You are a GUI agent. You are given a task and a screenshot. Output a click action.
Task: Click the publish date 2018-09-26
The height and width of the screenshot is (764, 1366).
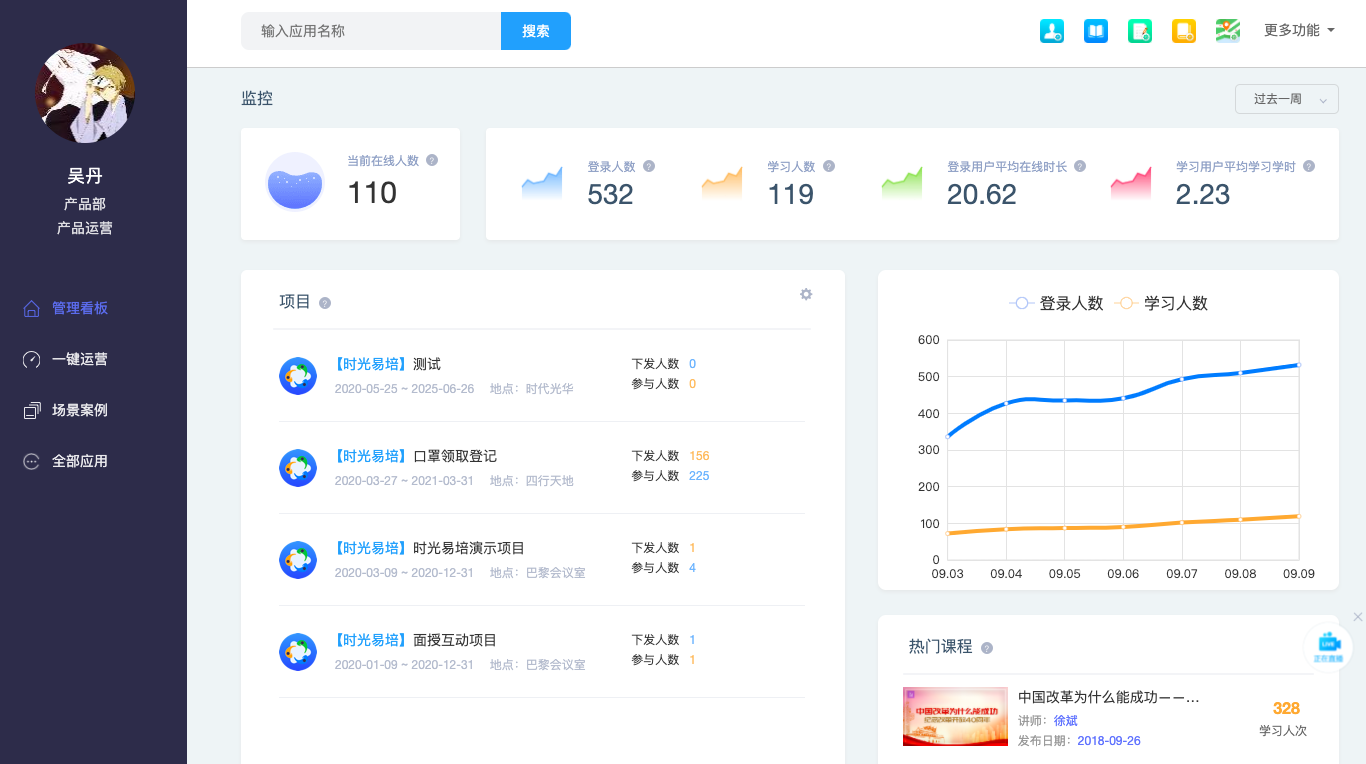(x=1109, y=741)
